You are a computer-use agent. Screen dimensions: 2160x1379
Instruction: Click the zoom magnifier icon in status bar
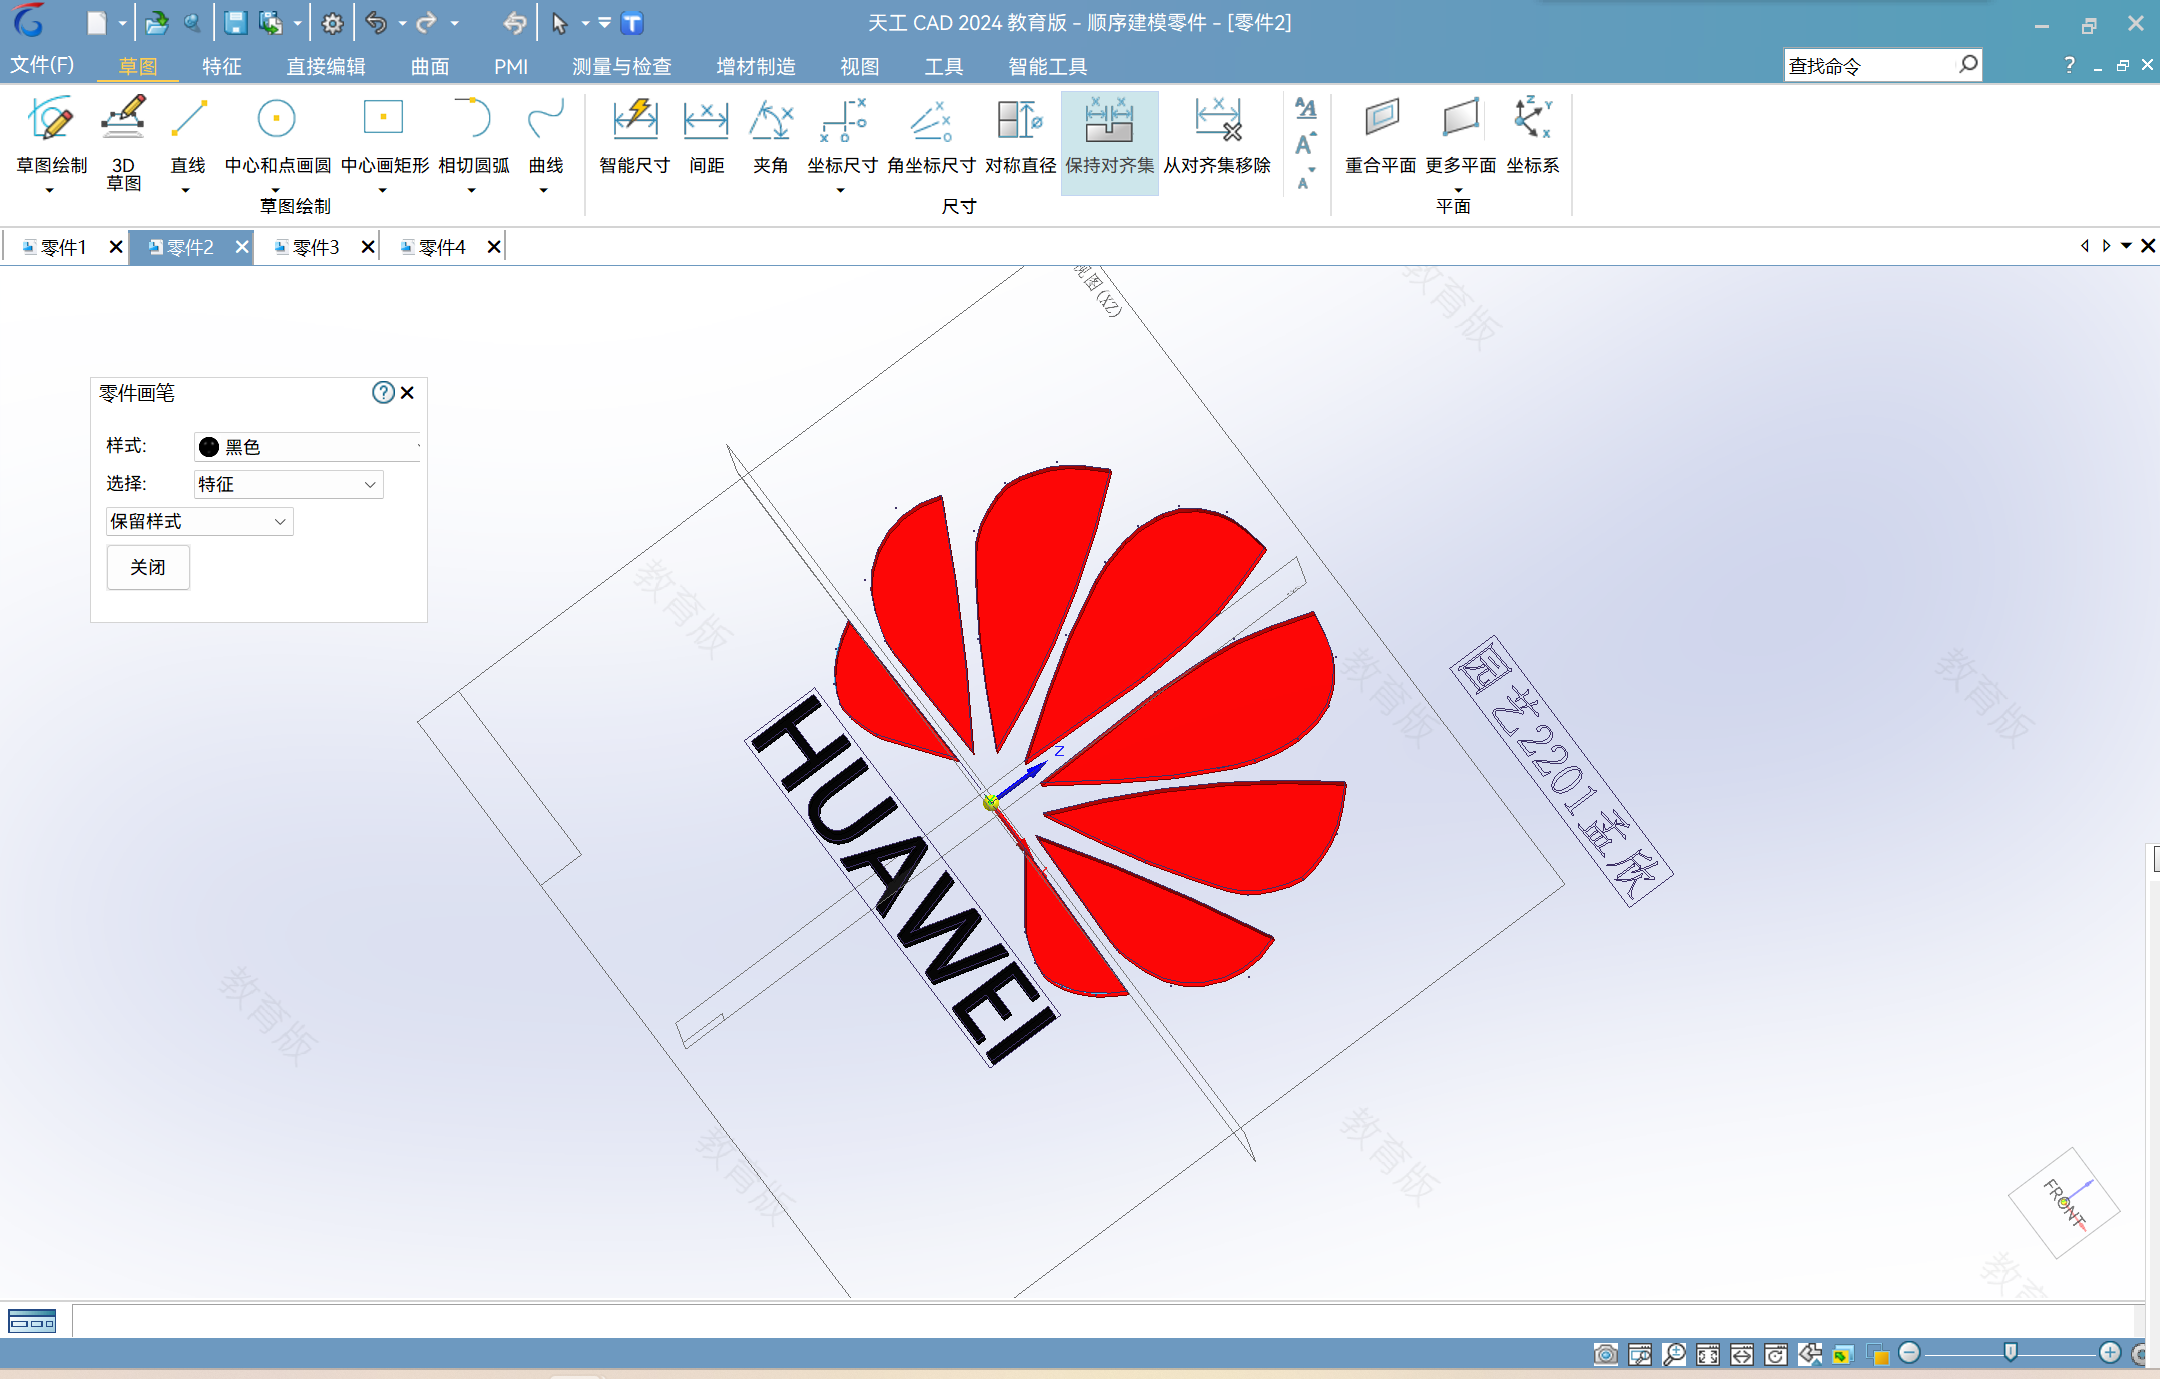click(1673, 1354)
